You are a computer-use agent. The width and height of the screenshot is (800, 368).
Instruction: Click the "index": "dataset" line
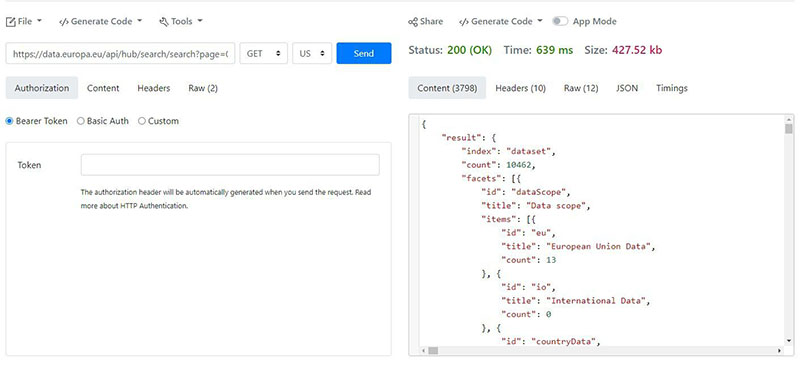(x=508, y=151)
